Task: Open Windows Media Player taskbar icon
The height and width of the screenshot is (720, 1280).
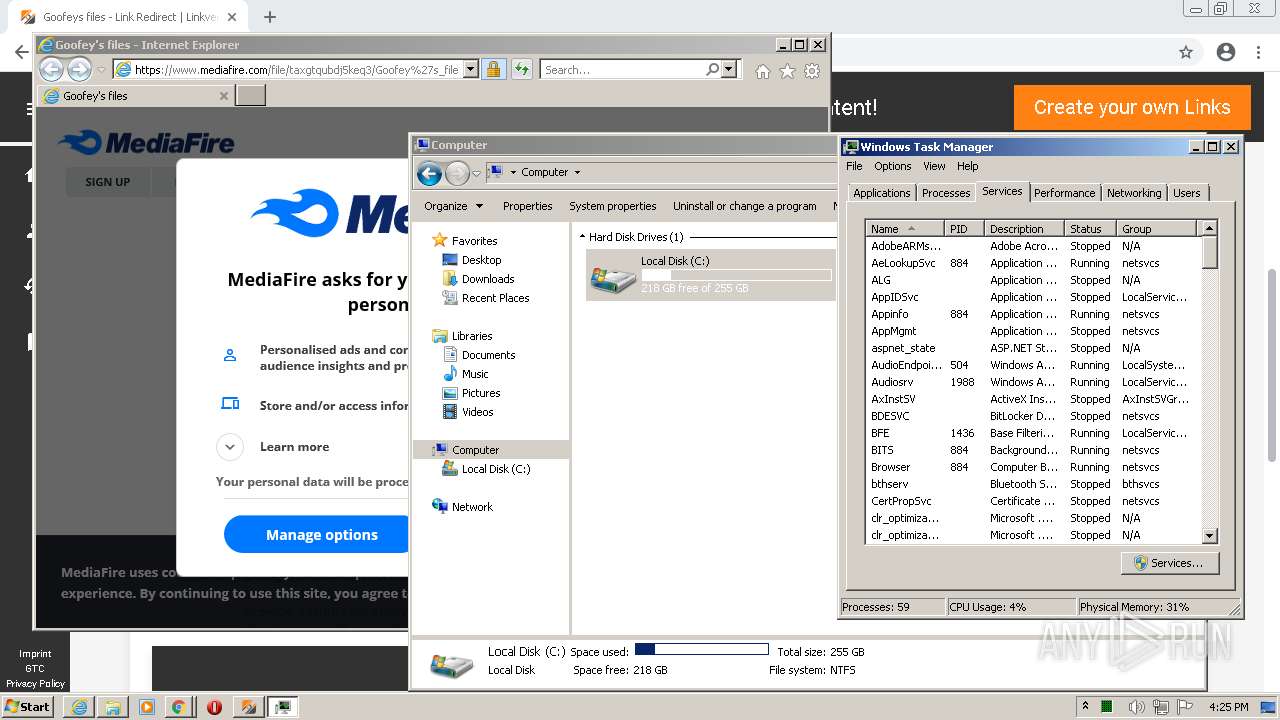Action: [x=146, y=707]
